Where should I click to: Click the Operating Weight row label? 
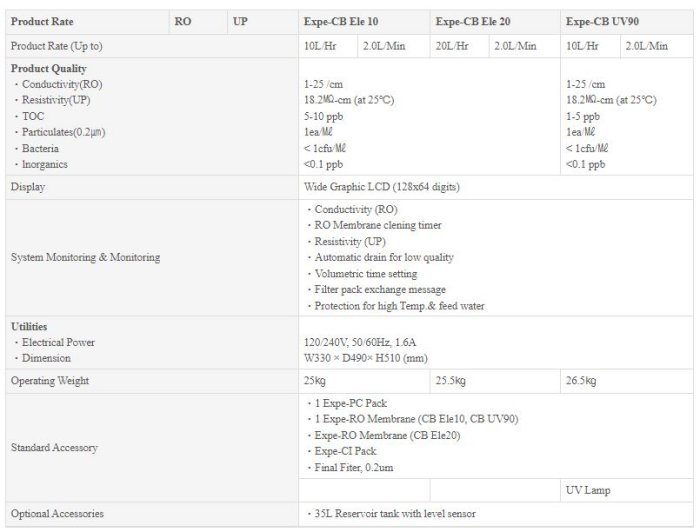point(50,381)
